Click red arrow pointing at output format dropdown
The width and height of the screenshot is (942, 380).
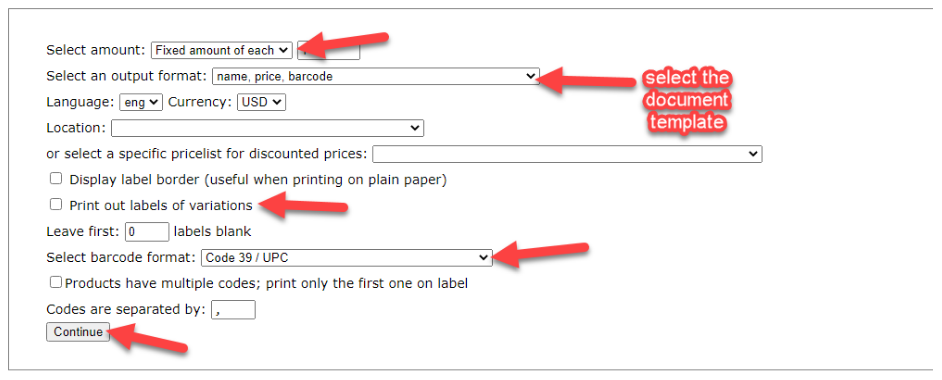click(x=588, y=80)
